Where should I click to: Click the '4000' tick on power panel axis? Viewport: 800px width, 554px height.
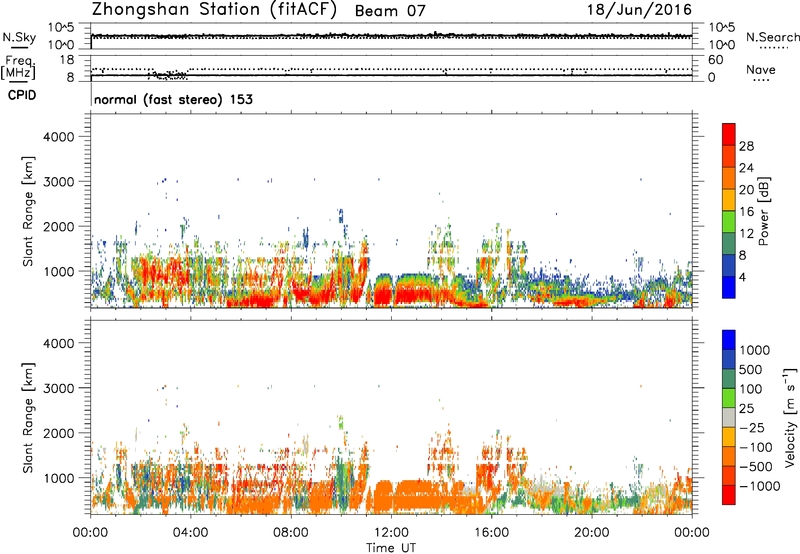(x=58, y=137)
